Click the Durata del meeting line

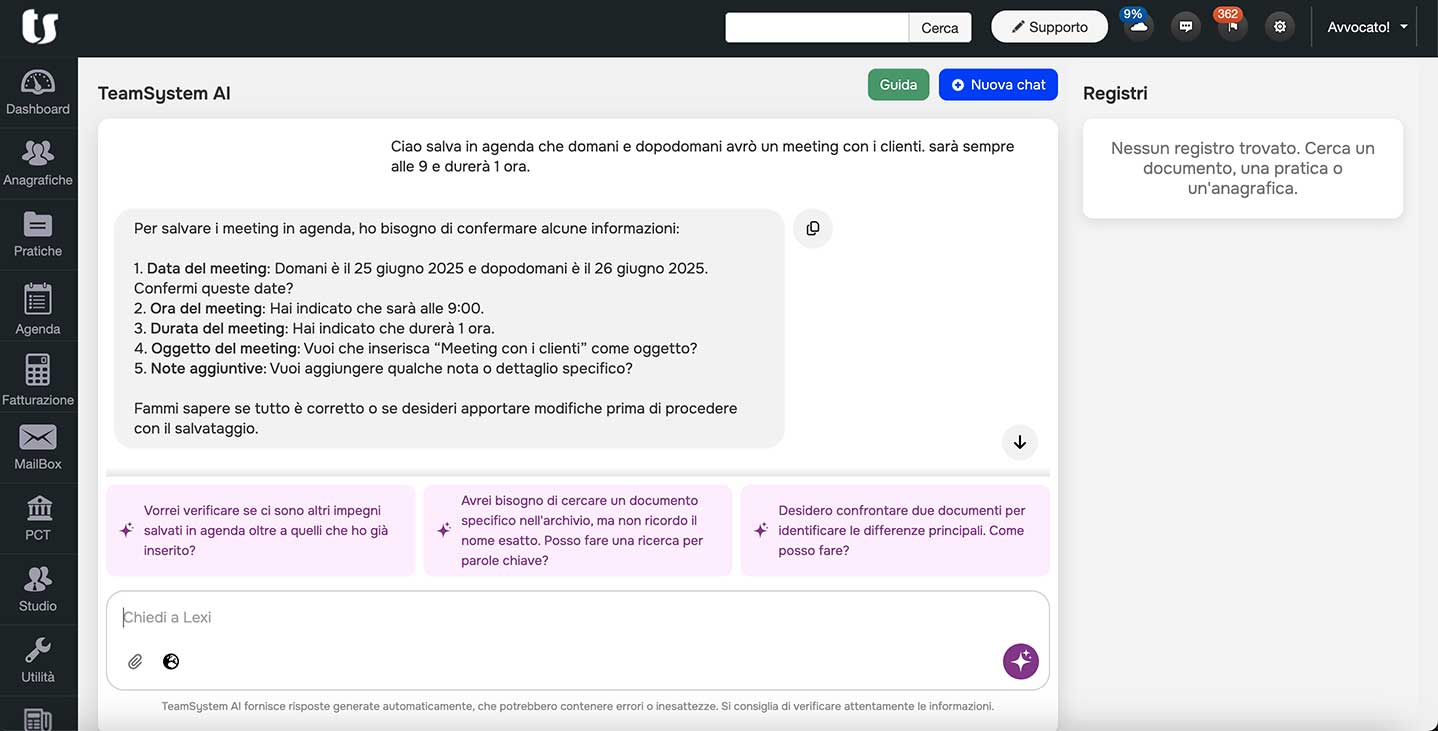[x=314, y=328]
